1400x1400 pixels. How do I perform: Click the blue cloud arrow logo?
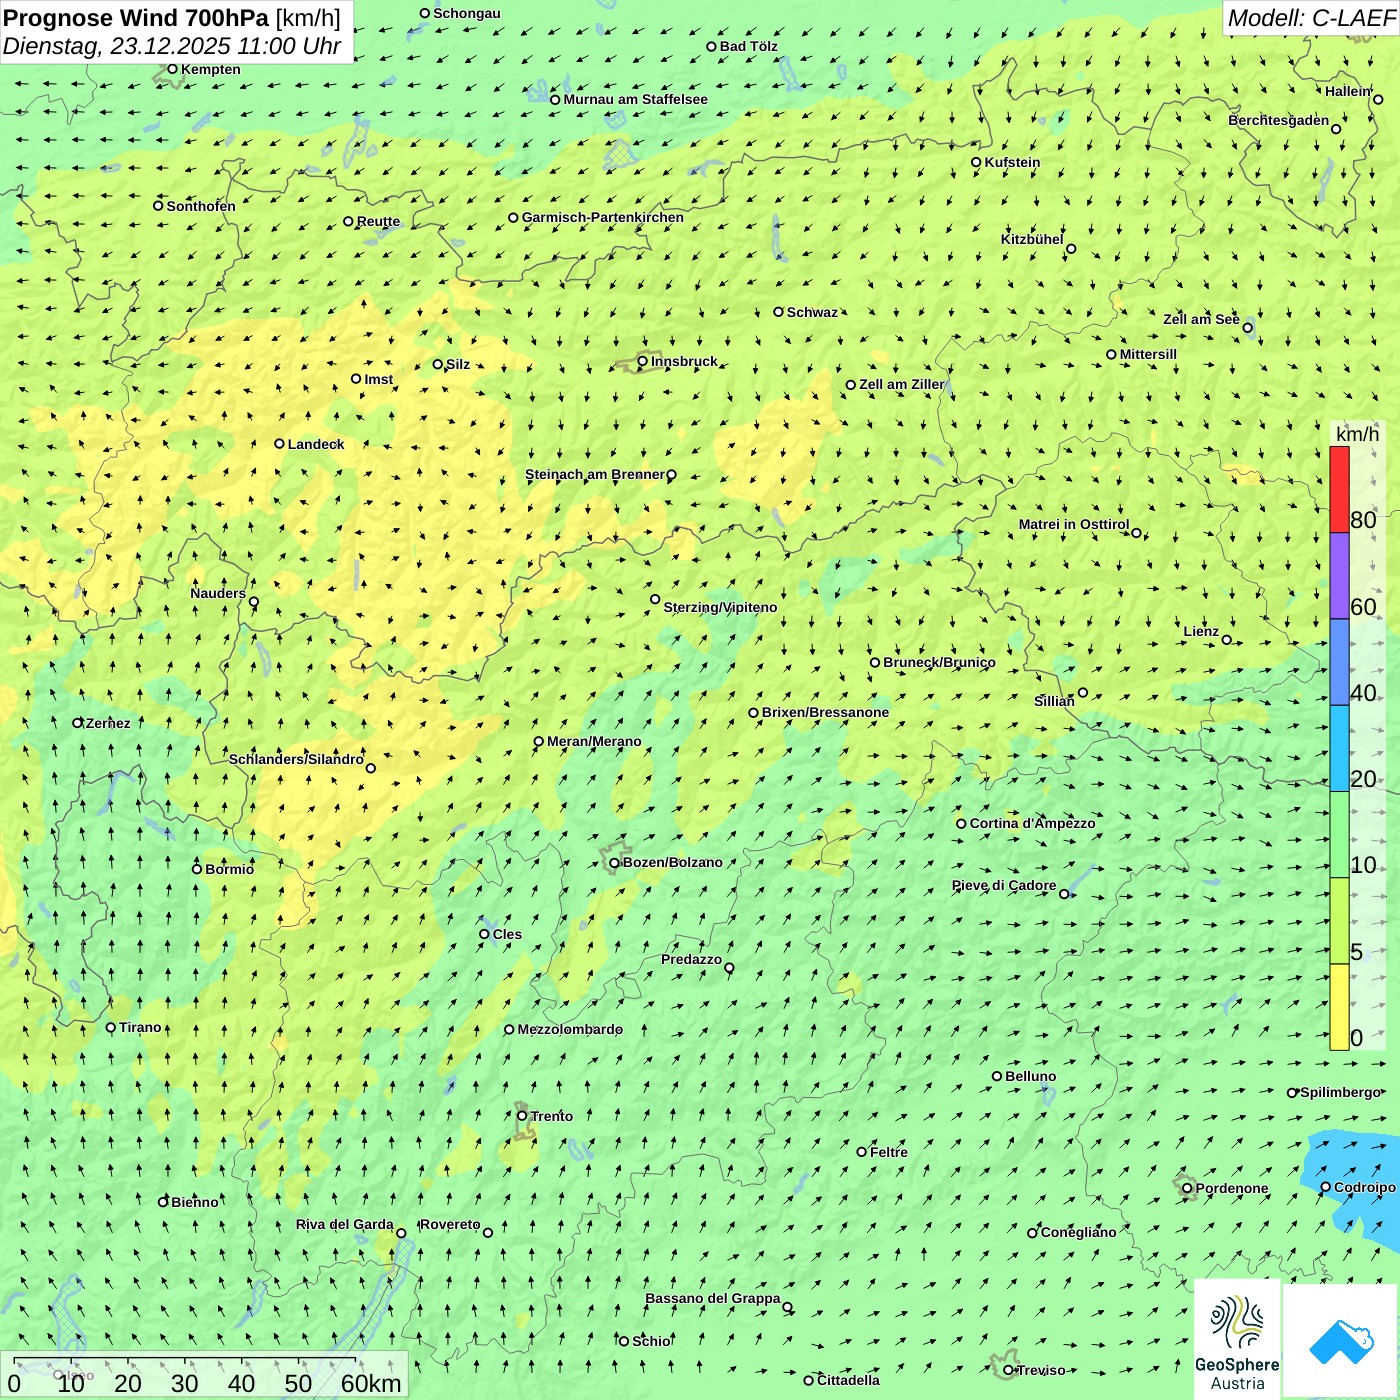coord(1340,1340)
